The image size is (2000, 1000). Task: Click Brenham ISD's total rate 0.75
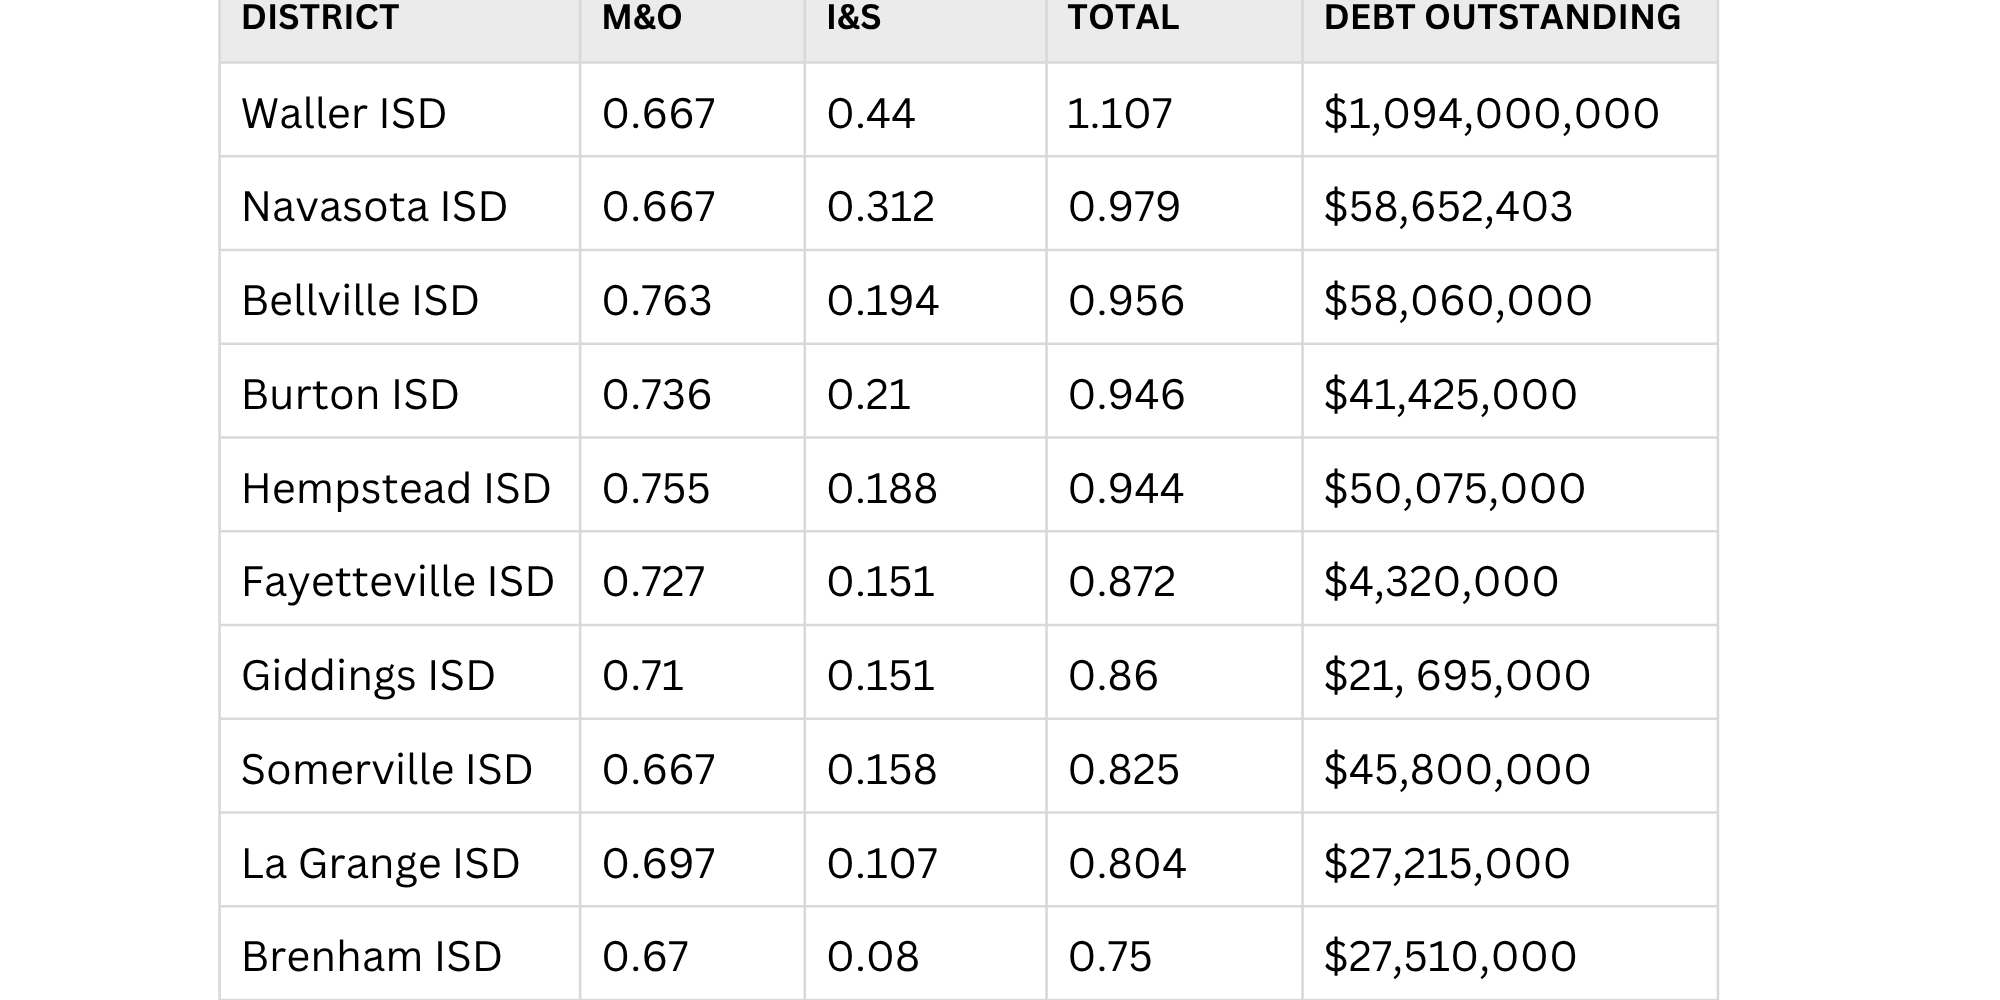(x=1110, y=957)
